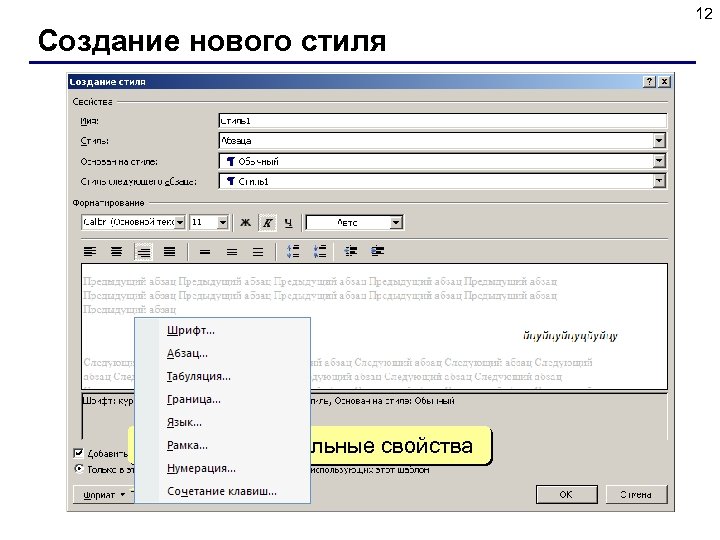Increase paragraph indent icon
Viewport: 720px width, 540px height.
(x=377, y=251)
